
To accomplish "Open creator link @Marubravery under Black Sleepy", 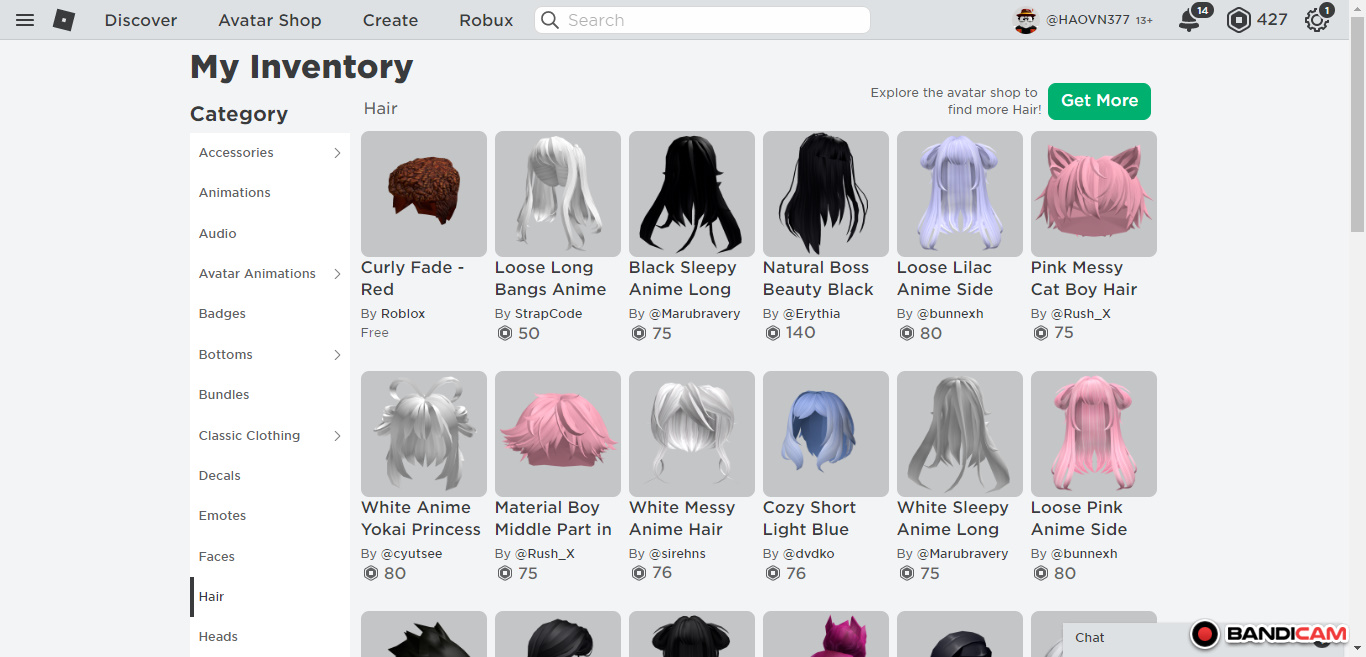I will pos(694,314).
